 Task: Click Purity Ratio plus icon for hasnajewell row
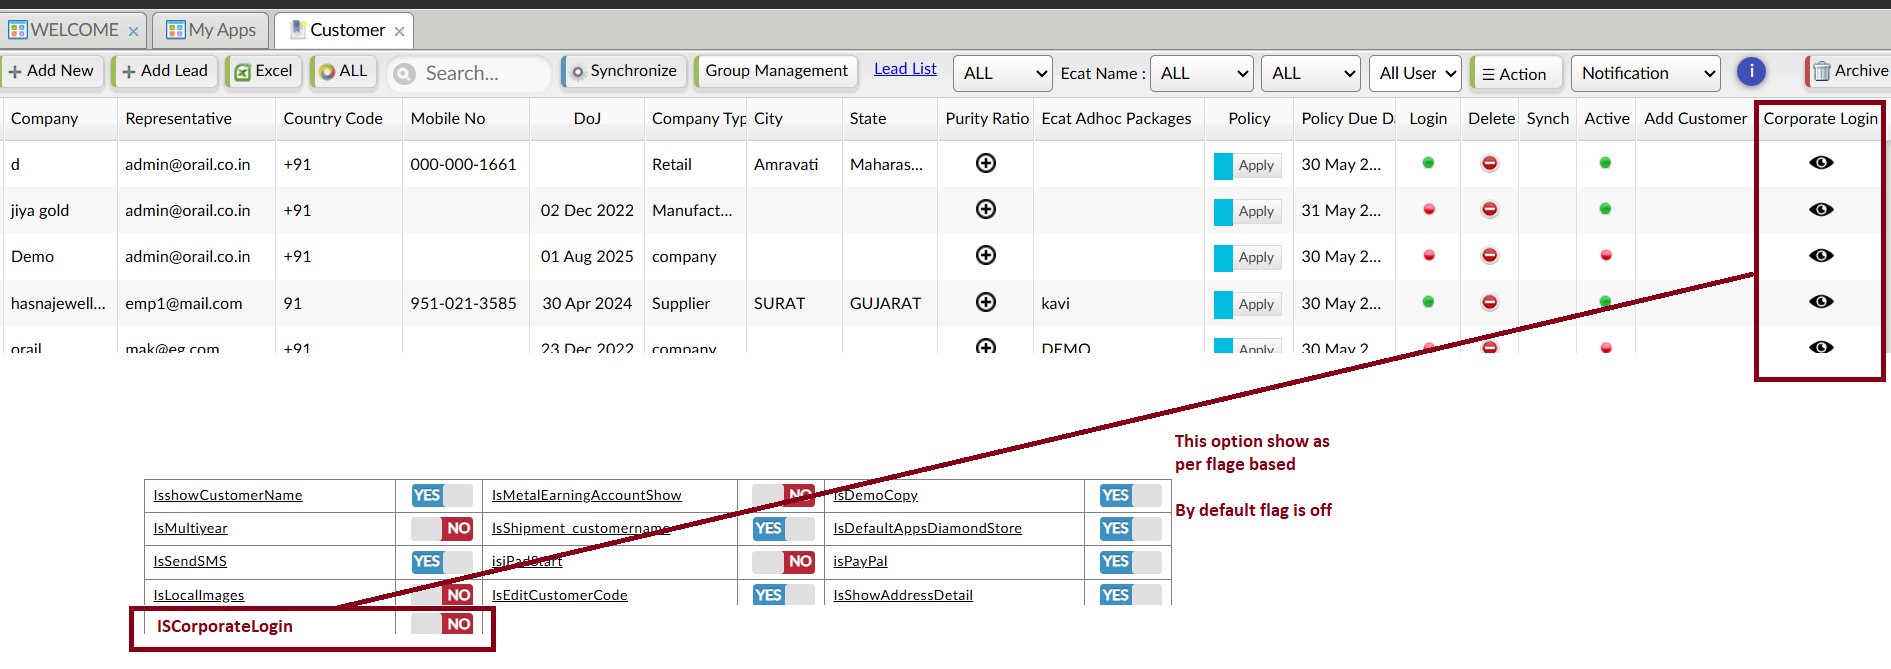[x=985, y=302]
